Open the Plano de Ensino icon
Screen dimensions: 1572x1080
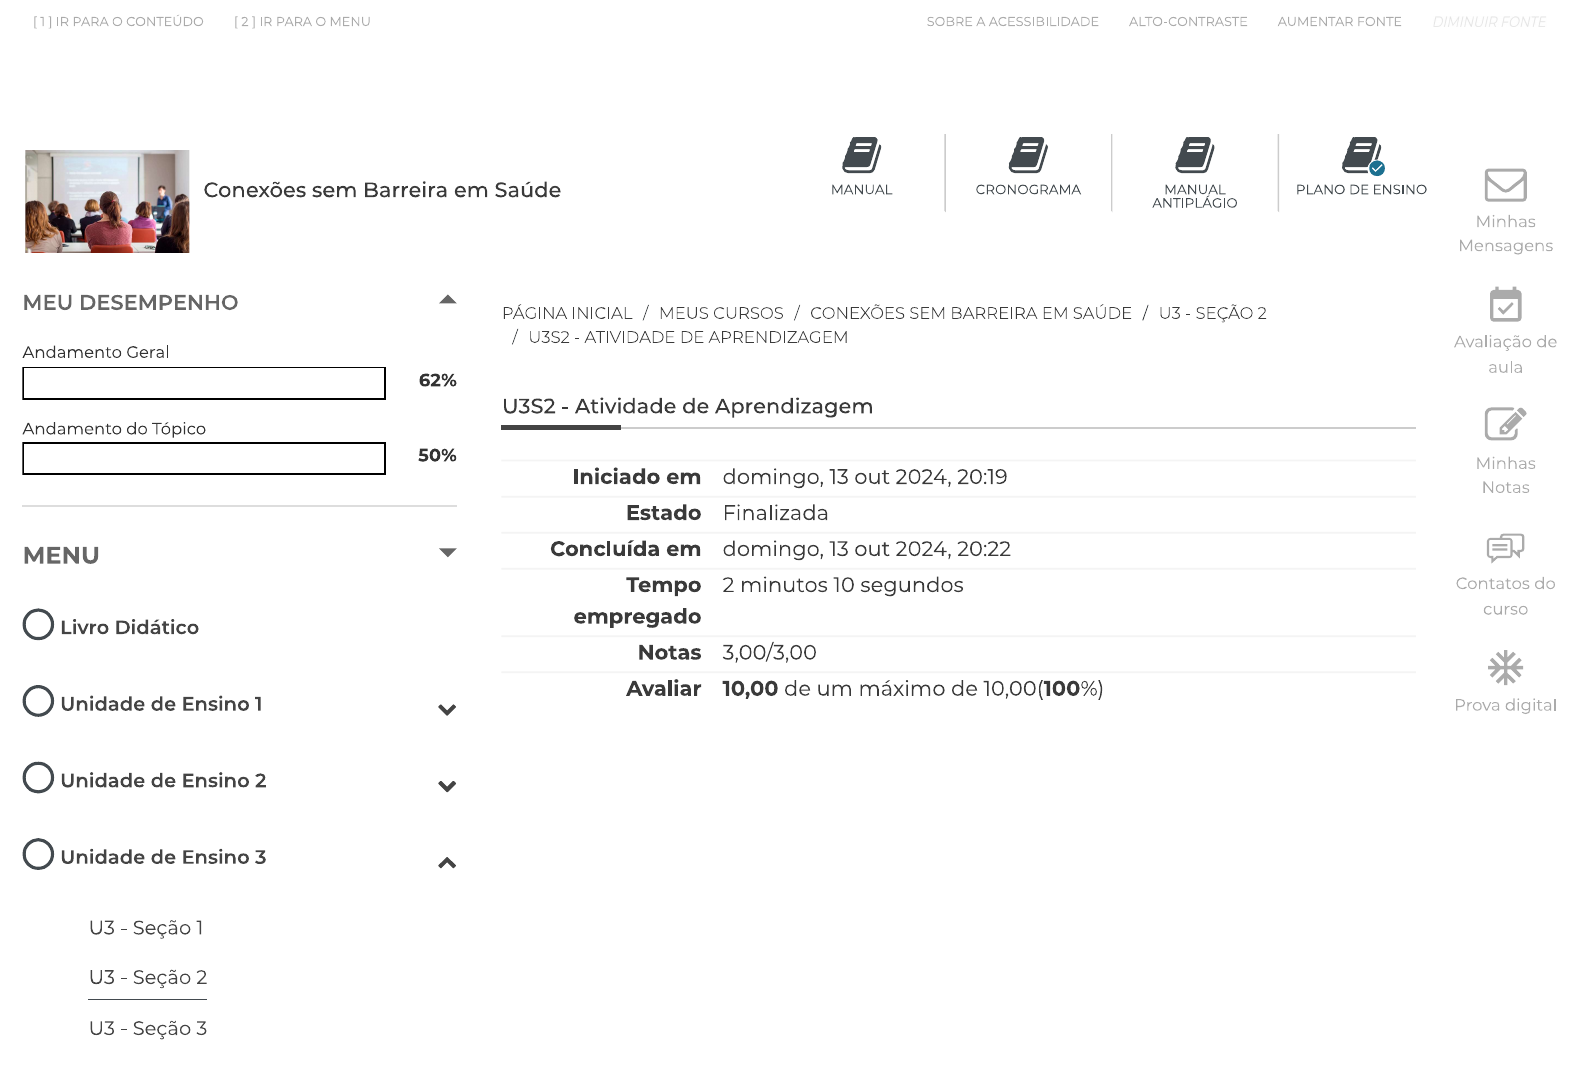tap(1361, 156)
